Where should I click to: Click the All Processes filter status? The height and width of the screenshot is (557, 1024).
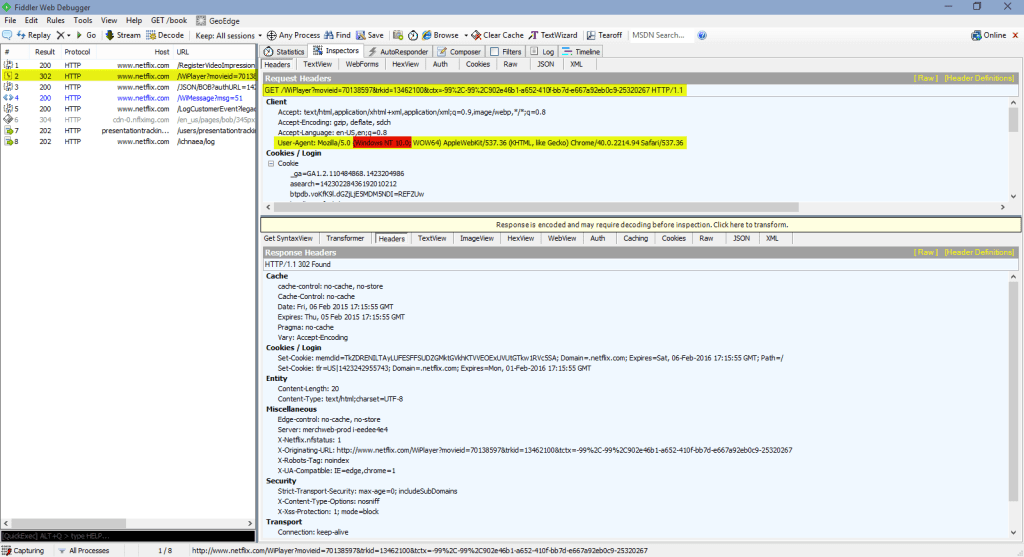84,550
